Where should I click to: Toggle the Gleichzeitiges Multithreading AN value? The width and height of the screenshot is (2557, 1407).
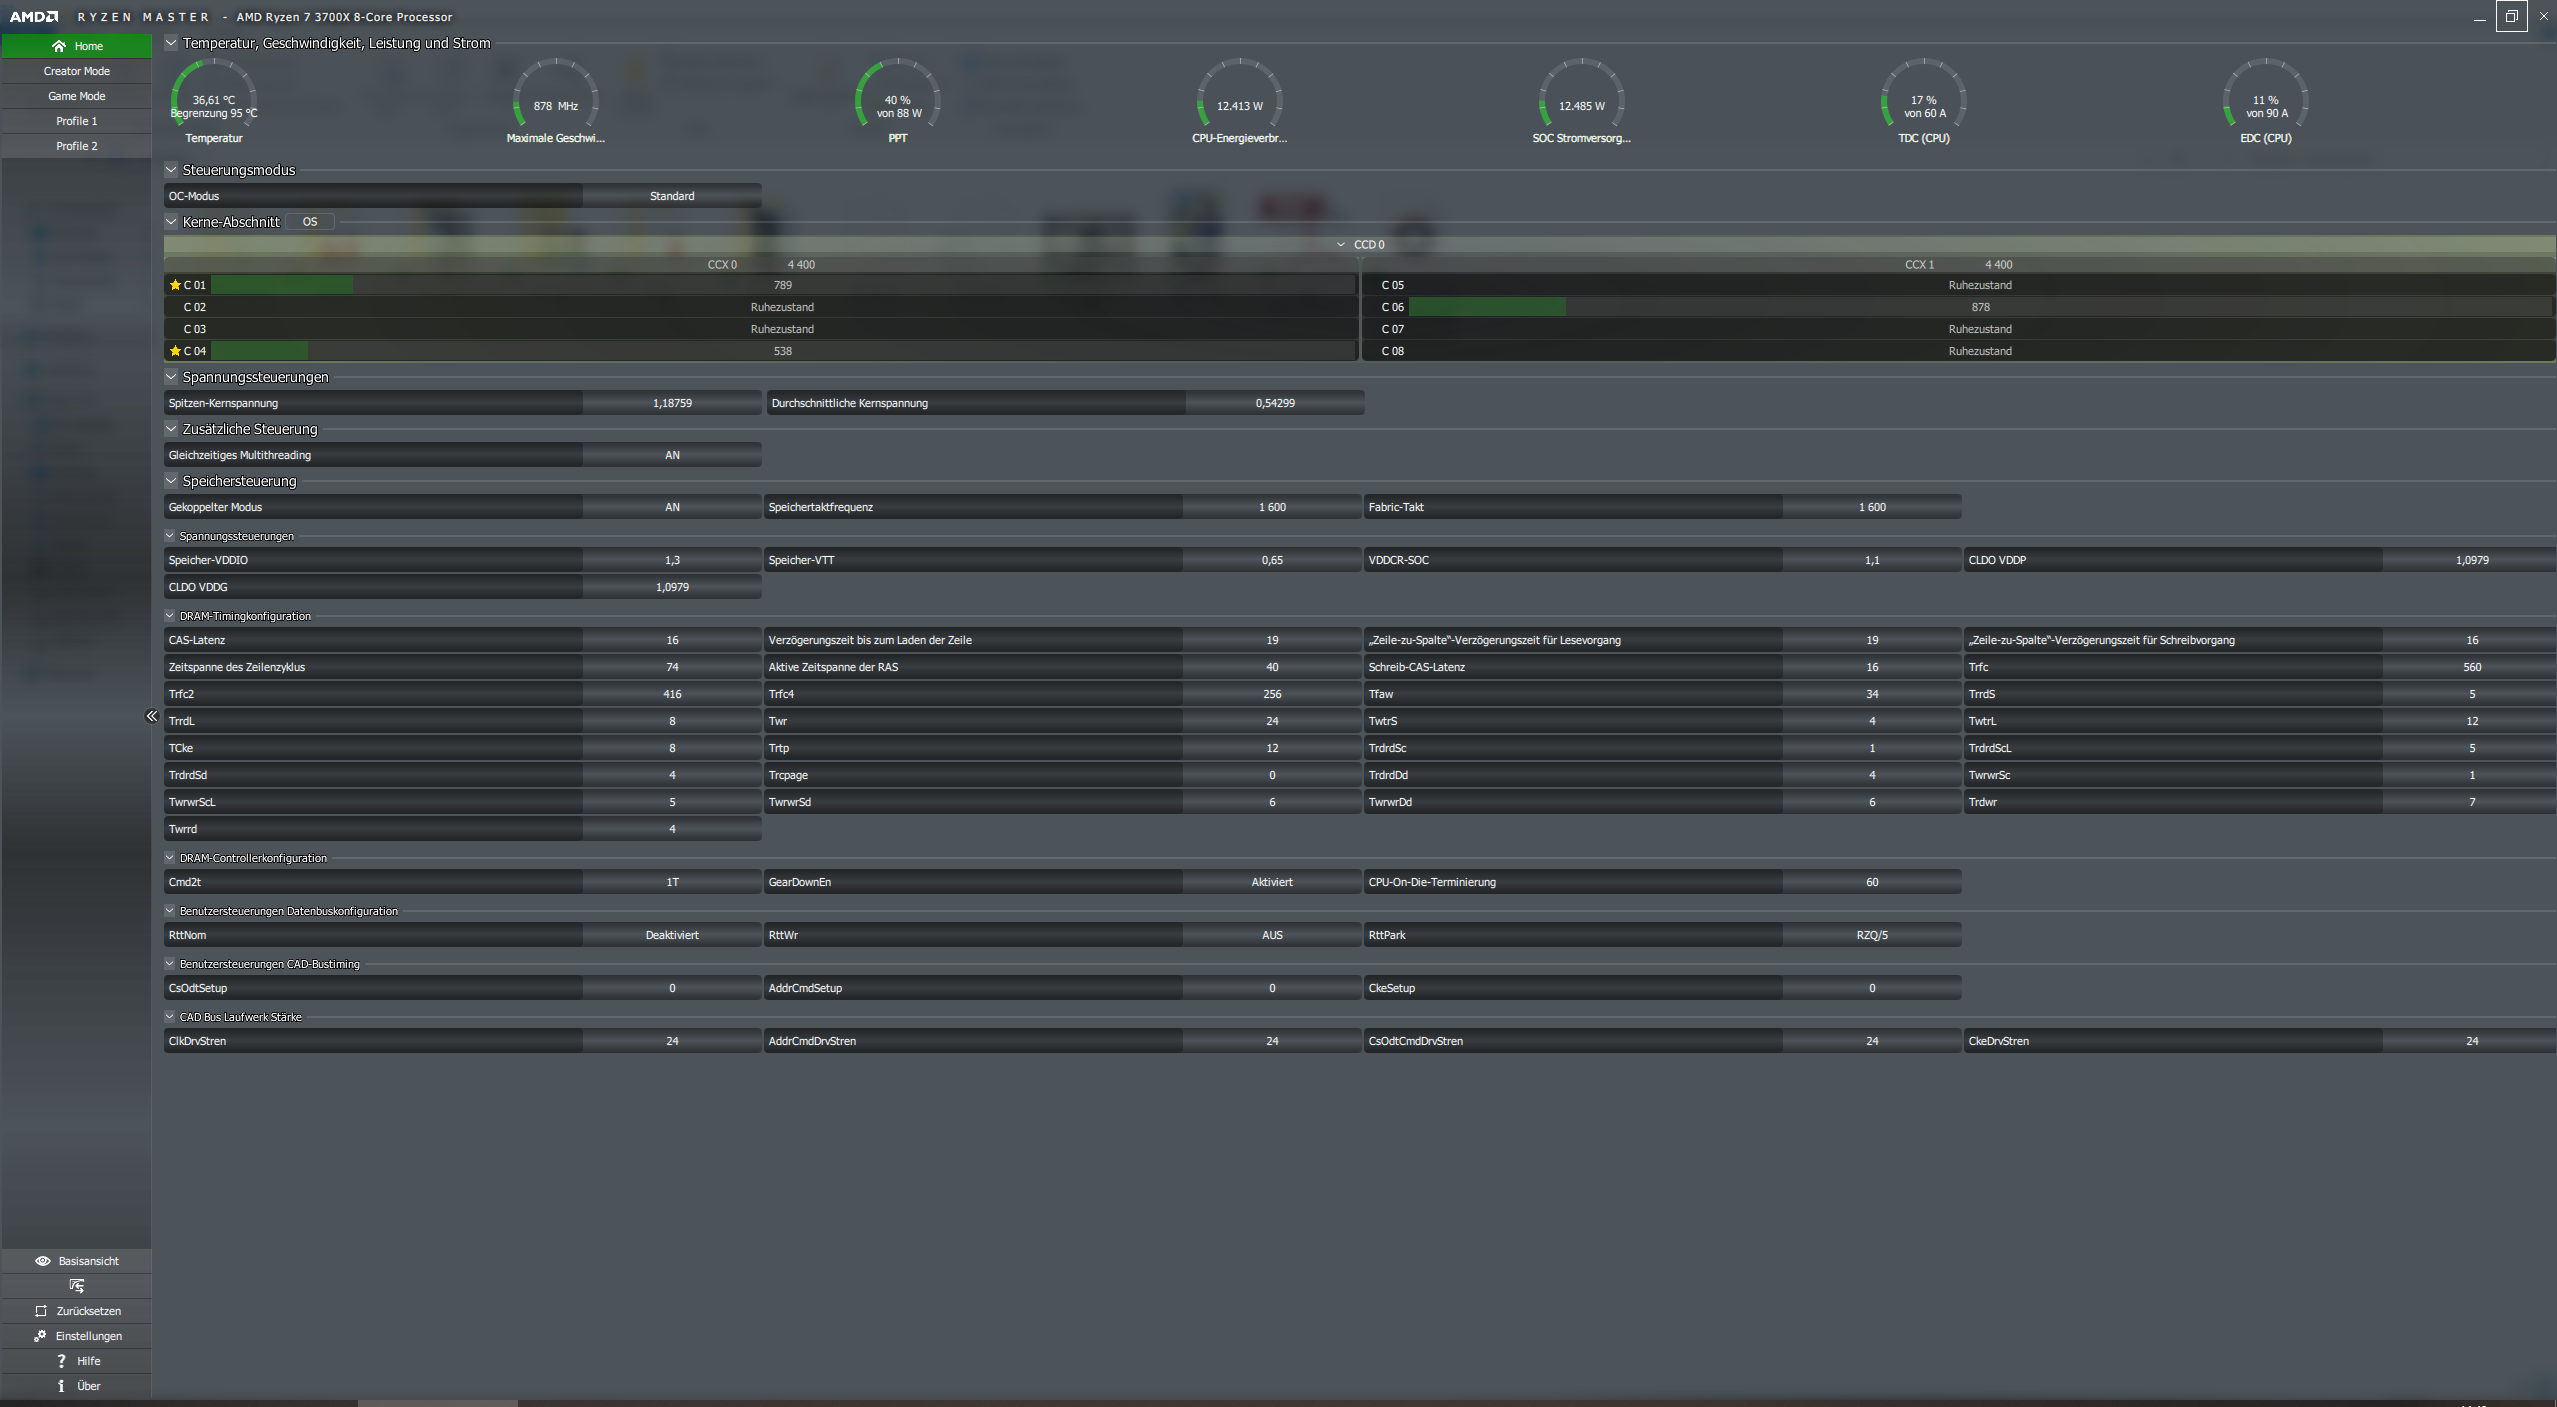(672, 455)
